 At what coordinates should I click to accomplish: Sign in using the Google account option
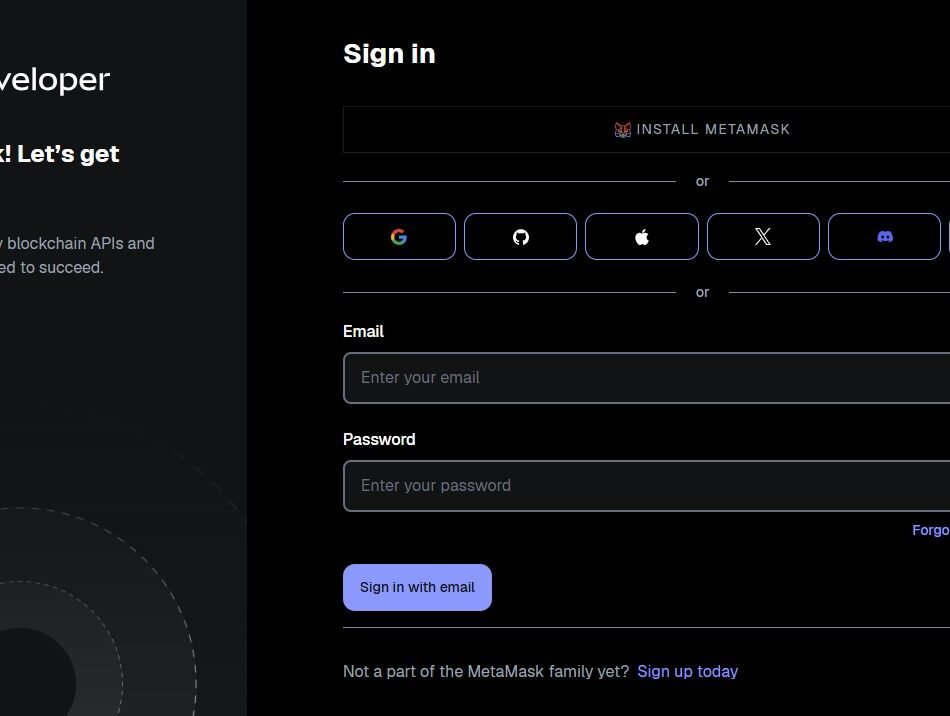click(x=399, y=236)
